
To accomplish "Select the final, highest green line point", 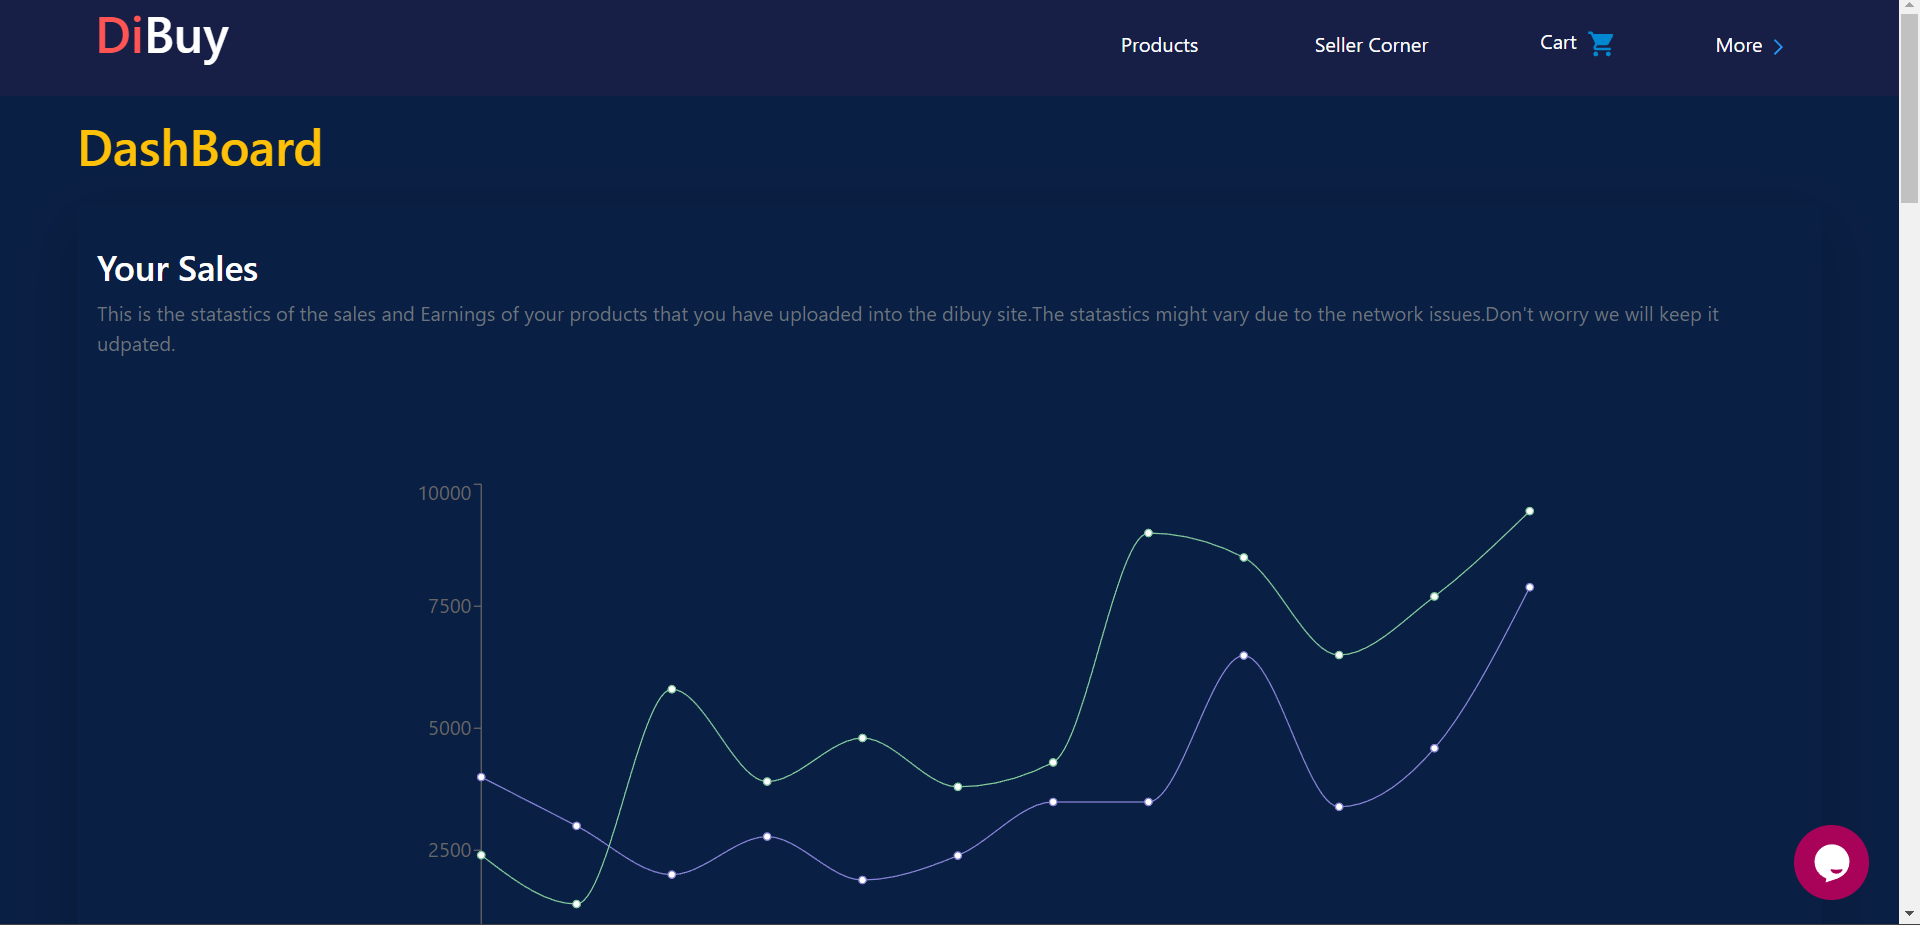I will 1529,511.
